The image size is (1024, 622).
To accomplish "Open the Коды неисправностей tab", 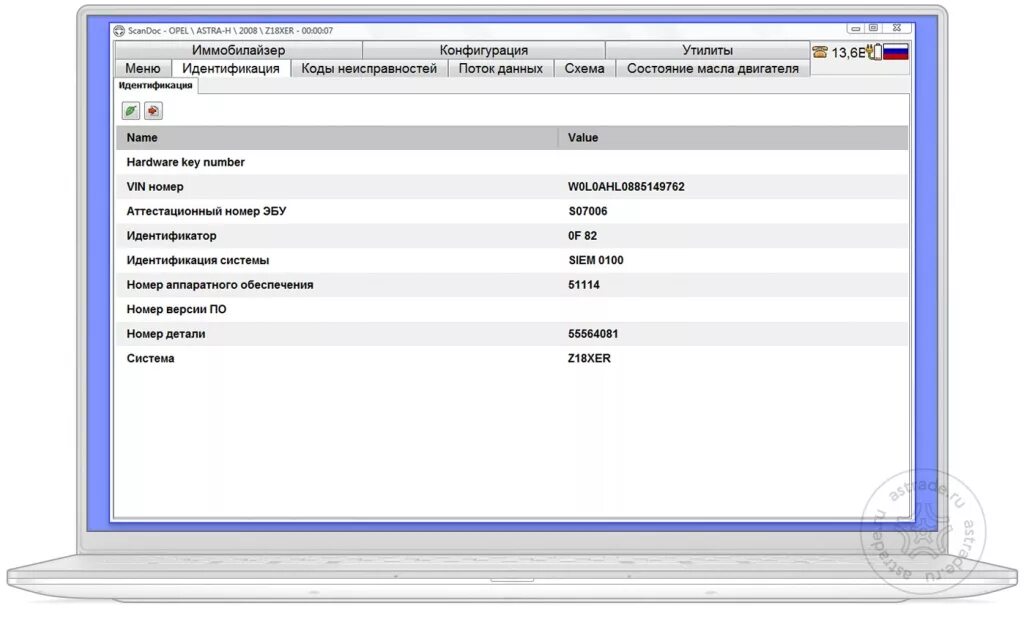I will [x=369, y=68].
